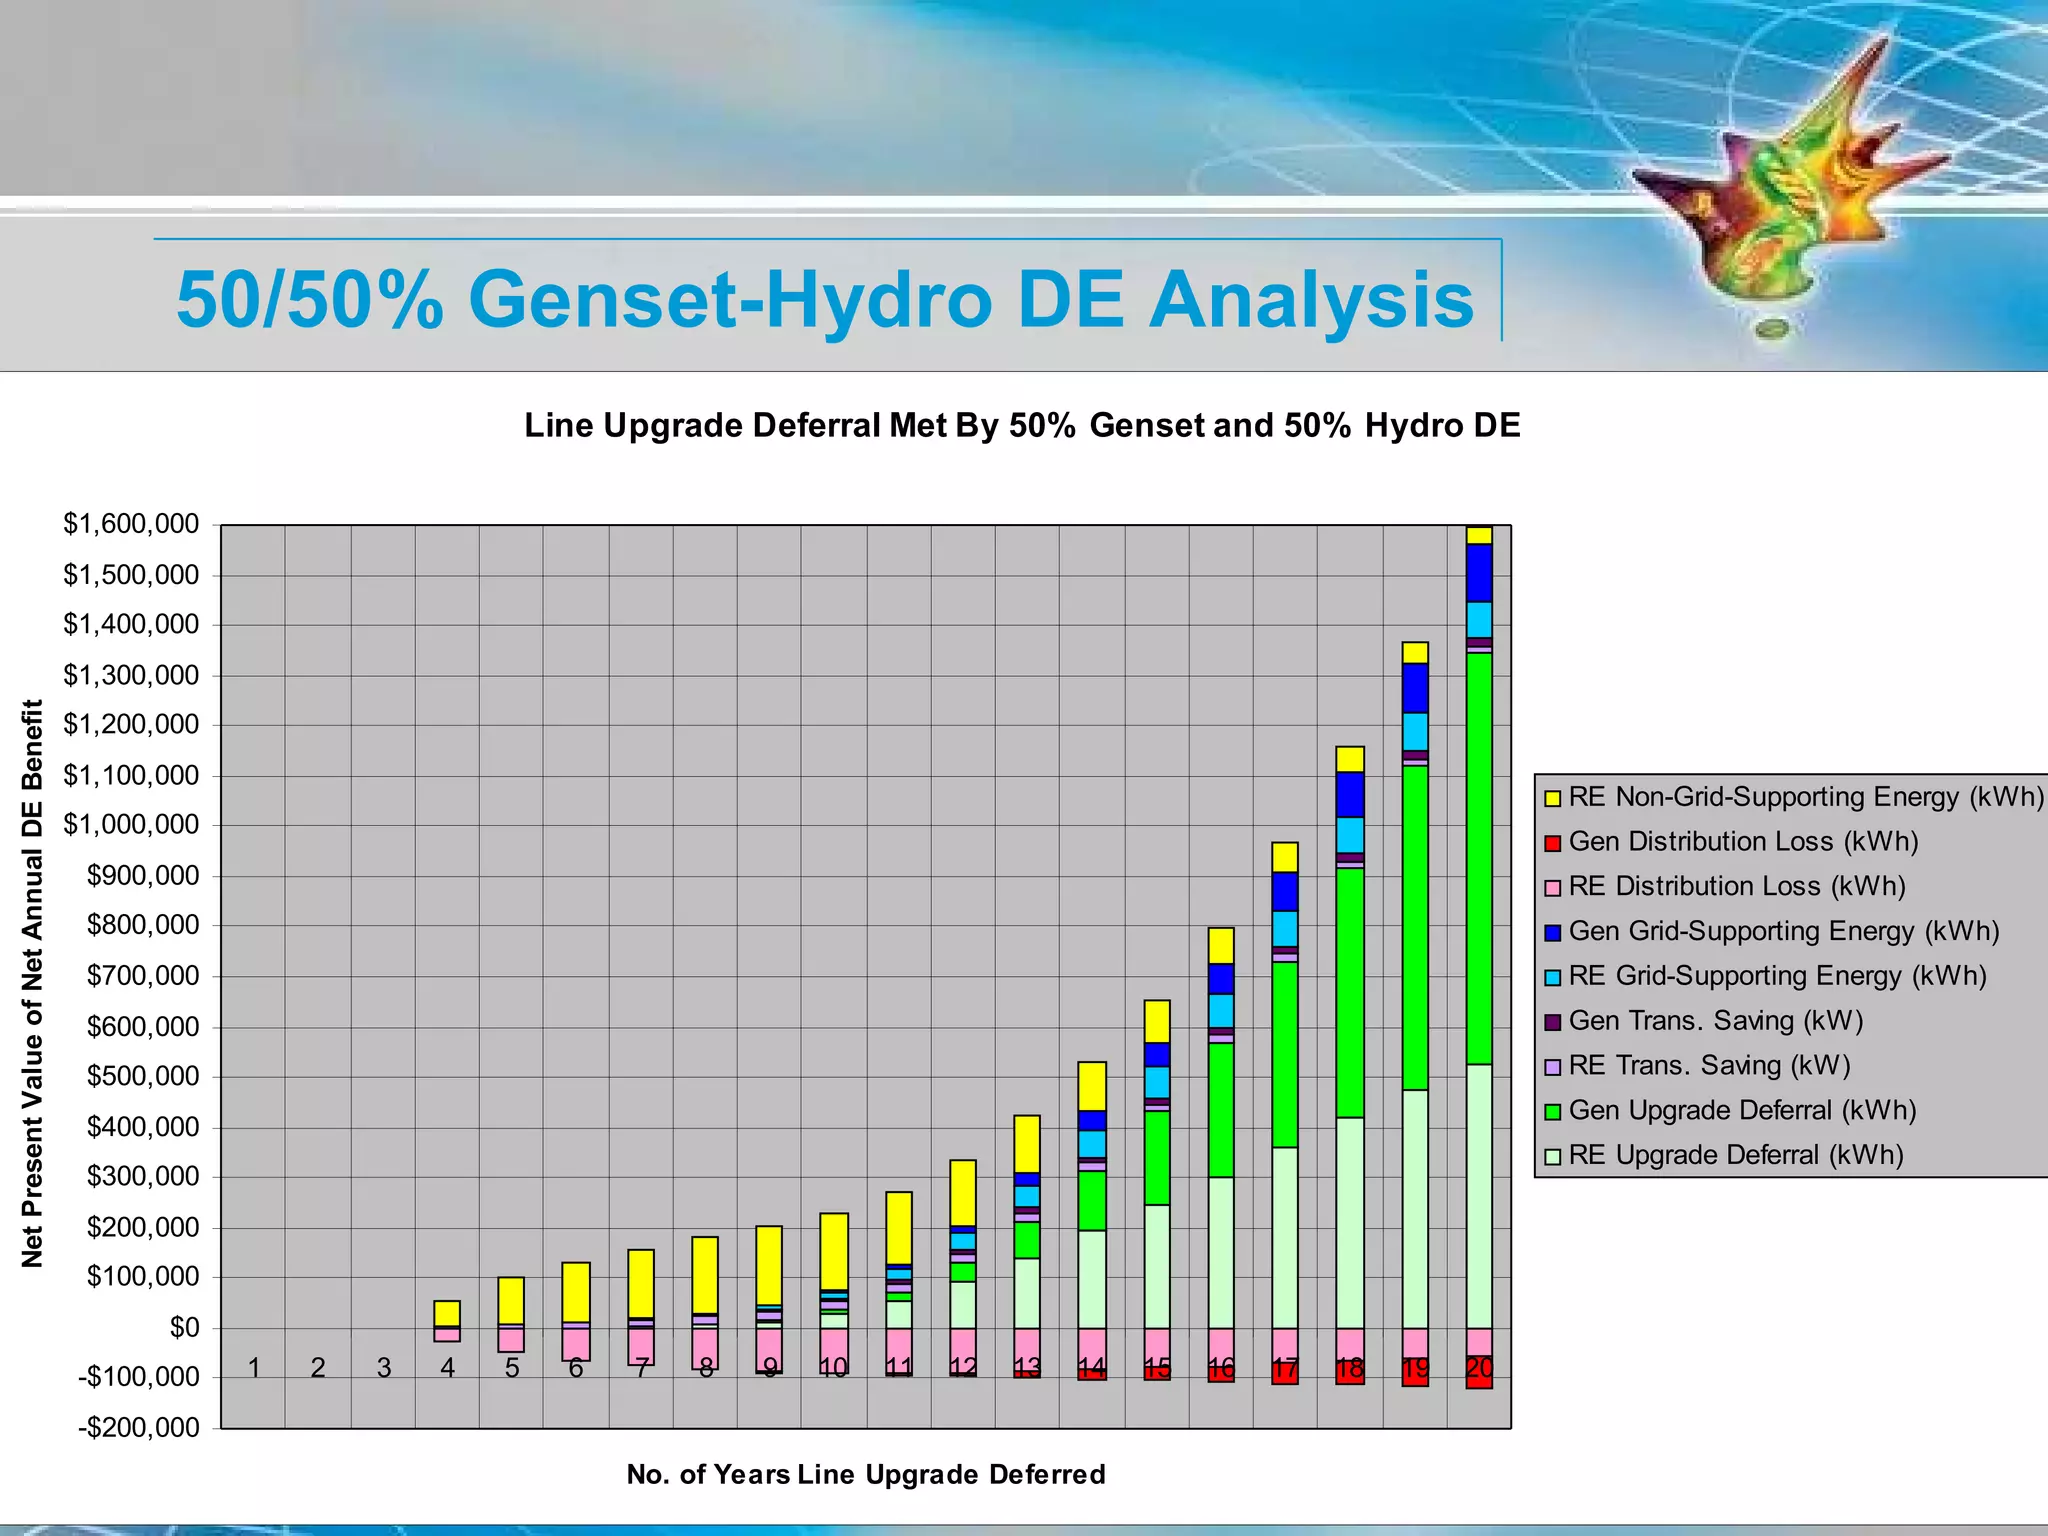The width and height of the screenshot is (2048, 1536).
Task: Click the chart title Line Upgrade Deferral text
Action: coord(1022,426)
